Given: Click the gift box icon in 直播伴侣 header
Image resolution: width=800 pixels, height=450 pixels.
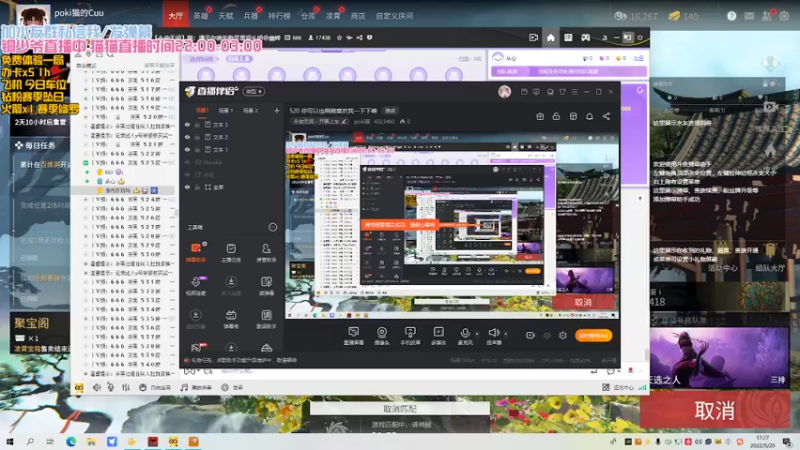Looking at the screenshot, I should 540,116.
